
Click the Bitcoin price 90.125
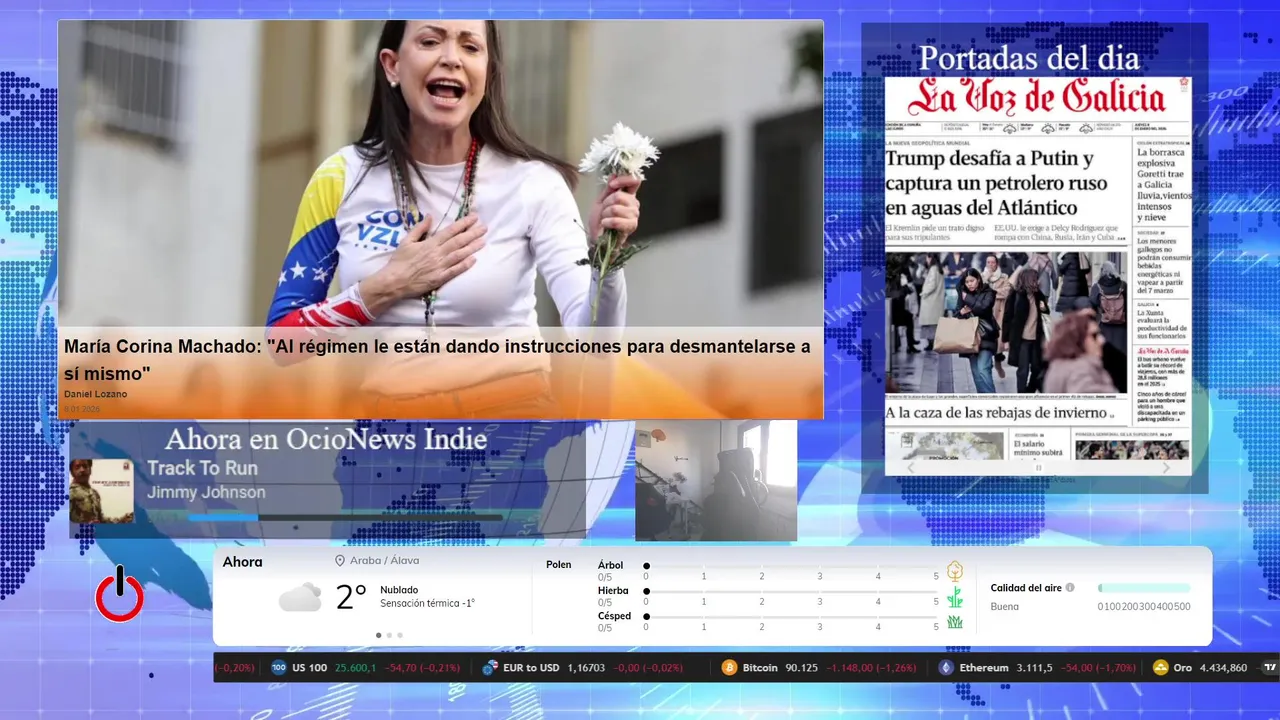point(802,668)
